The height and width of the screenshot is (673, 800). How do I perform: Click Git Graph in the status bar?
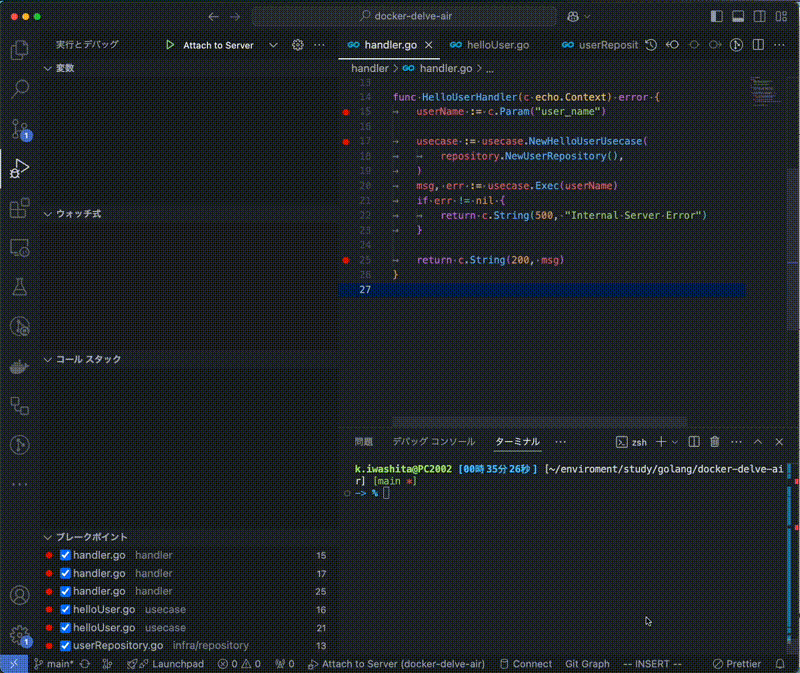tap(587, 664)
